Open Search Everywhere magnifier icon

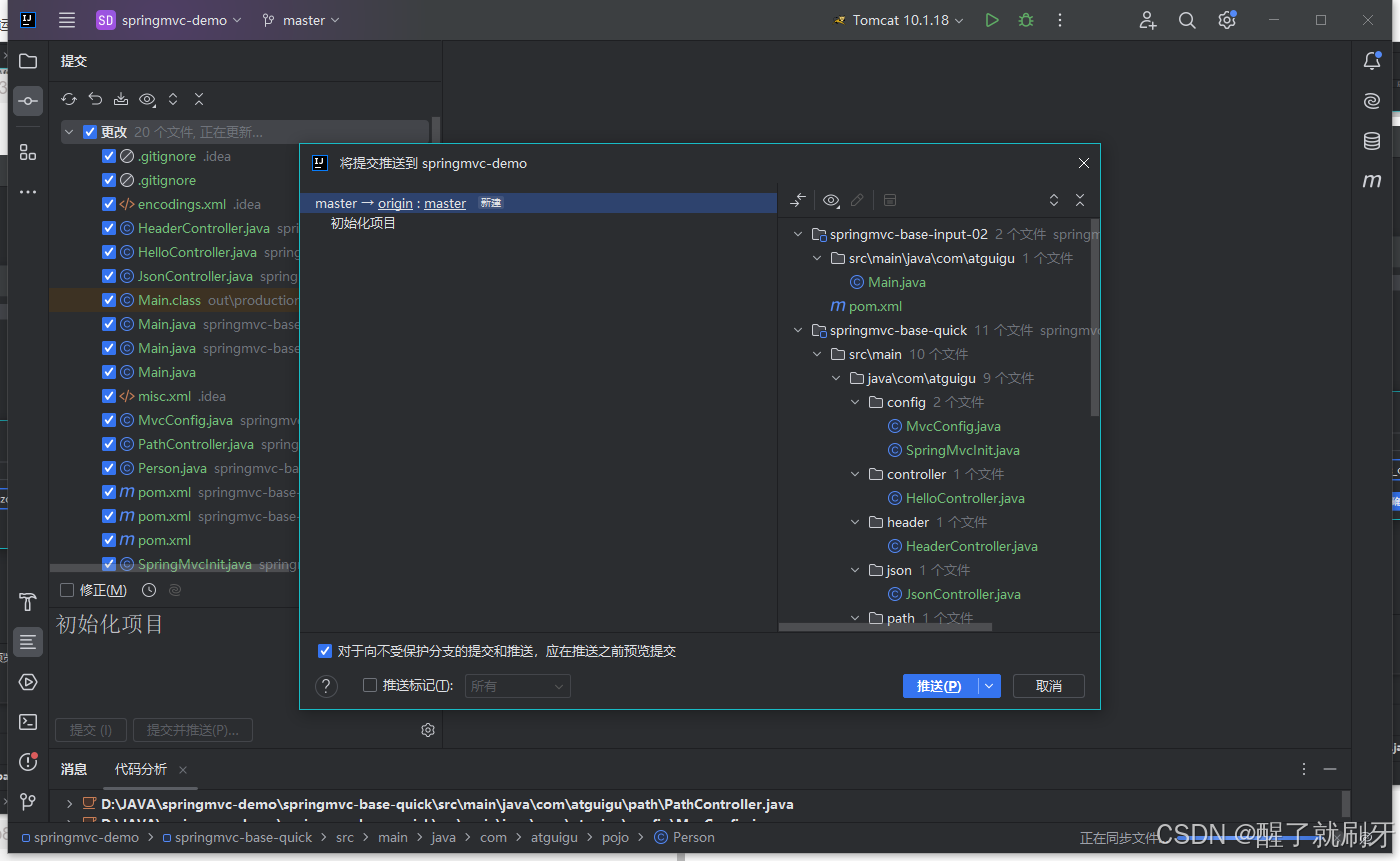click(1187, 20)
